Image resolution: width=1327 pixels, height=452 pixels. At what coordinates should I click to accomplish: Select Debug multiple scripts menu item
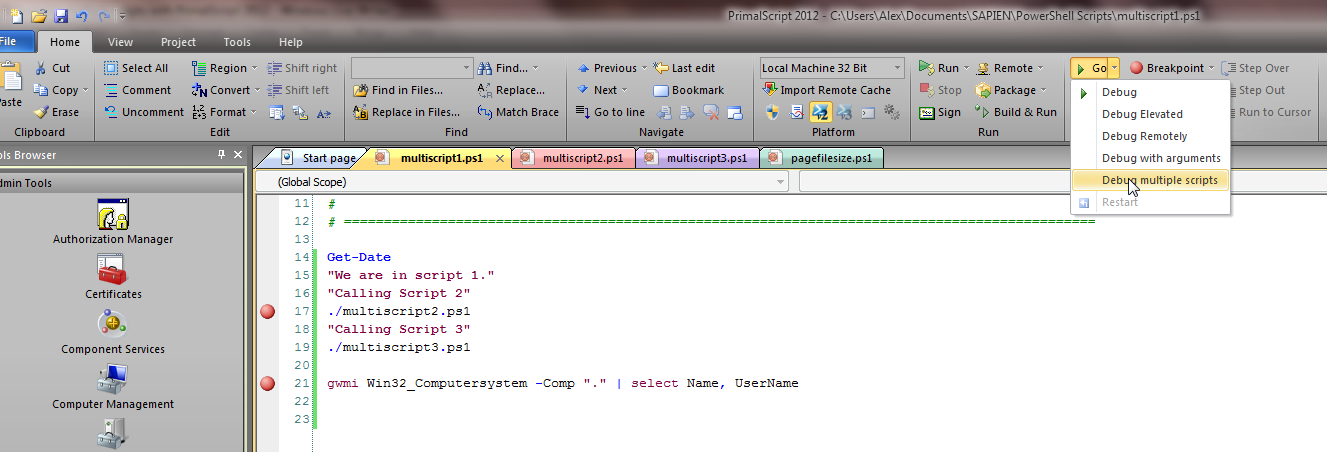pyautogui.click(x=1150, y=180)
